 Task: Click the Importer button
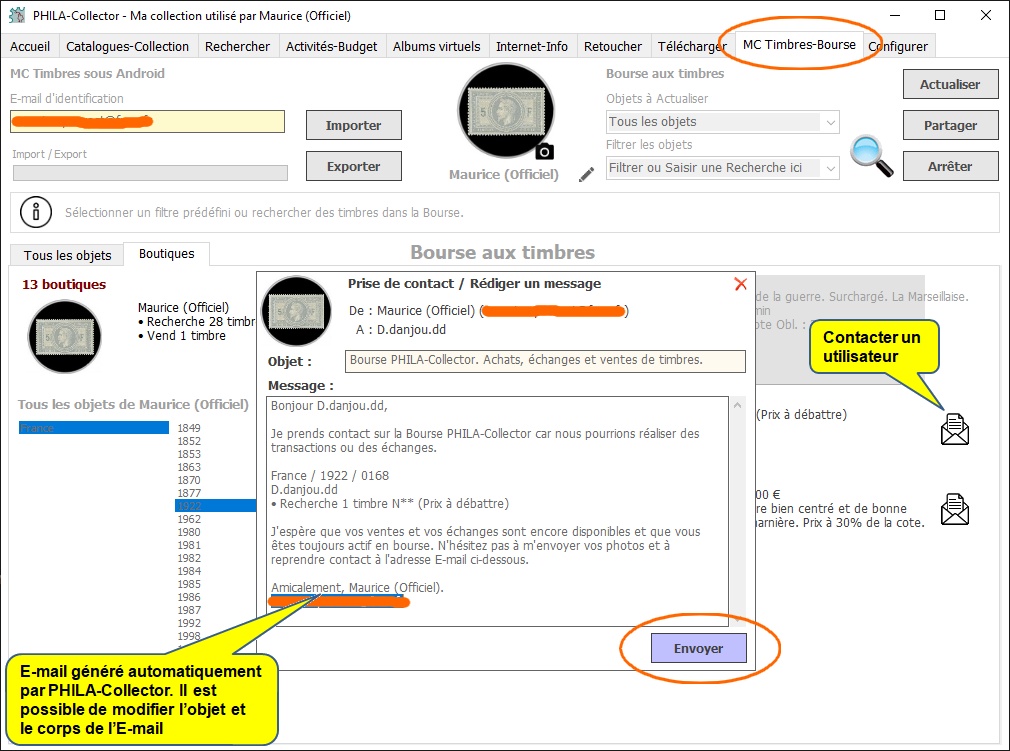[x=354, y=125]
